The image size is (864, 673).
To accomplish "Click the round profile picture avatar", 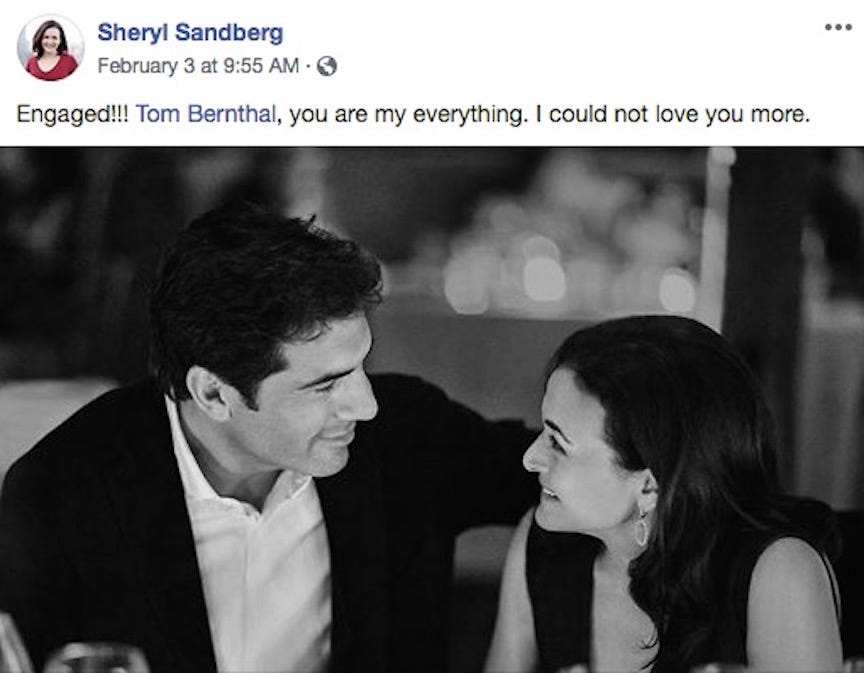I will [x=50, y=47].
